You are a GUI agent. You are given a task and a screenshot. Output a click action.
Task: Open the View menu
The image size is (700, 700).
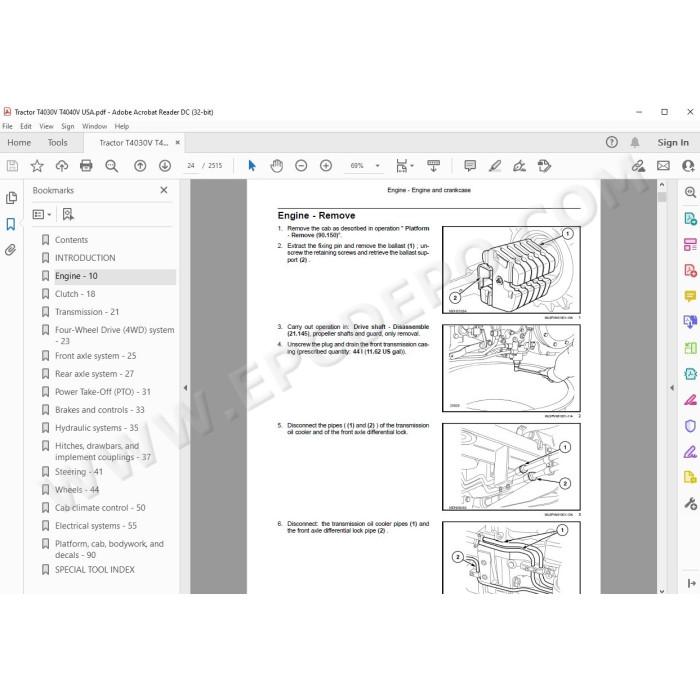46,126
